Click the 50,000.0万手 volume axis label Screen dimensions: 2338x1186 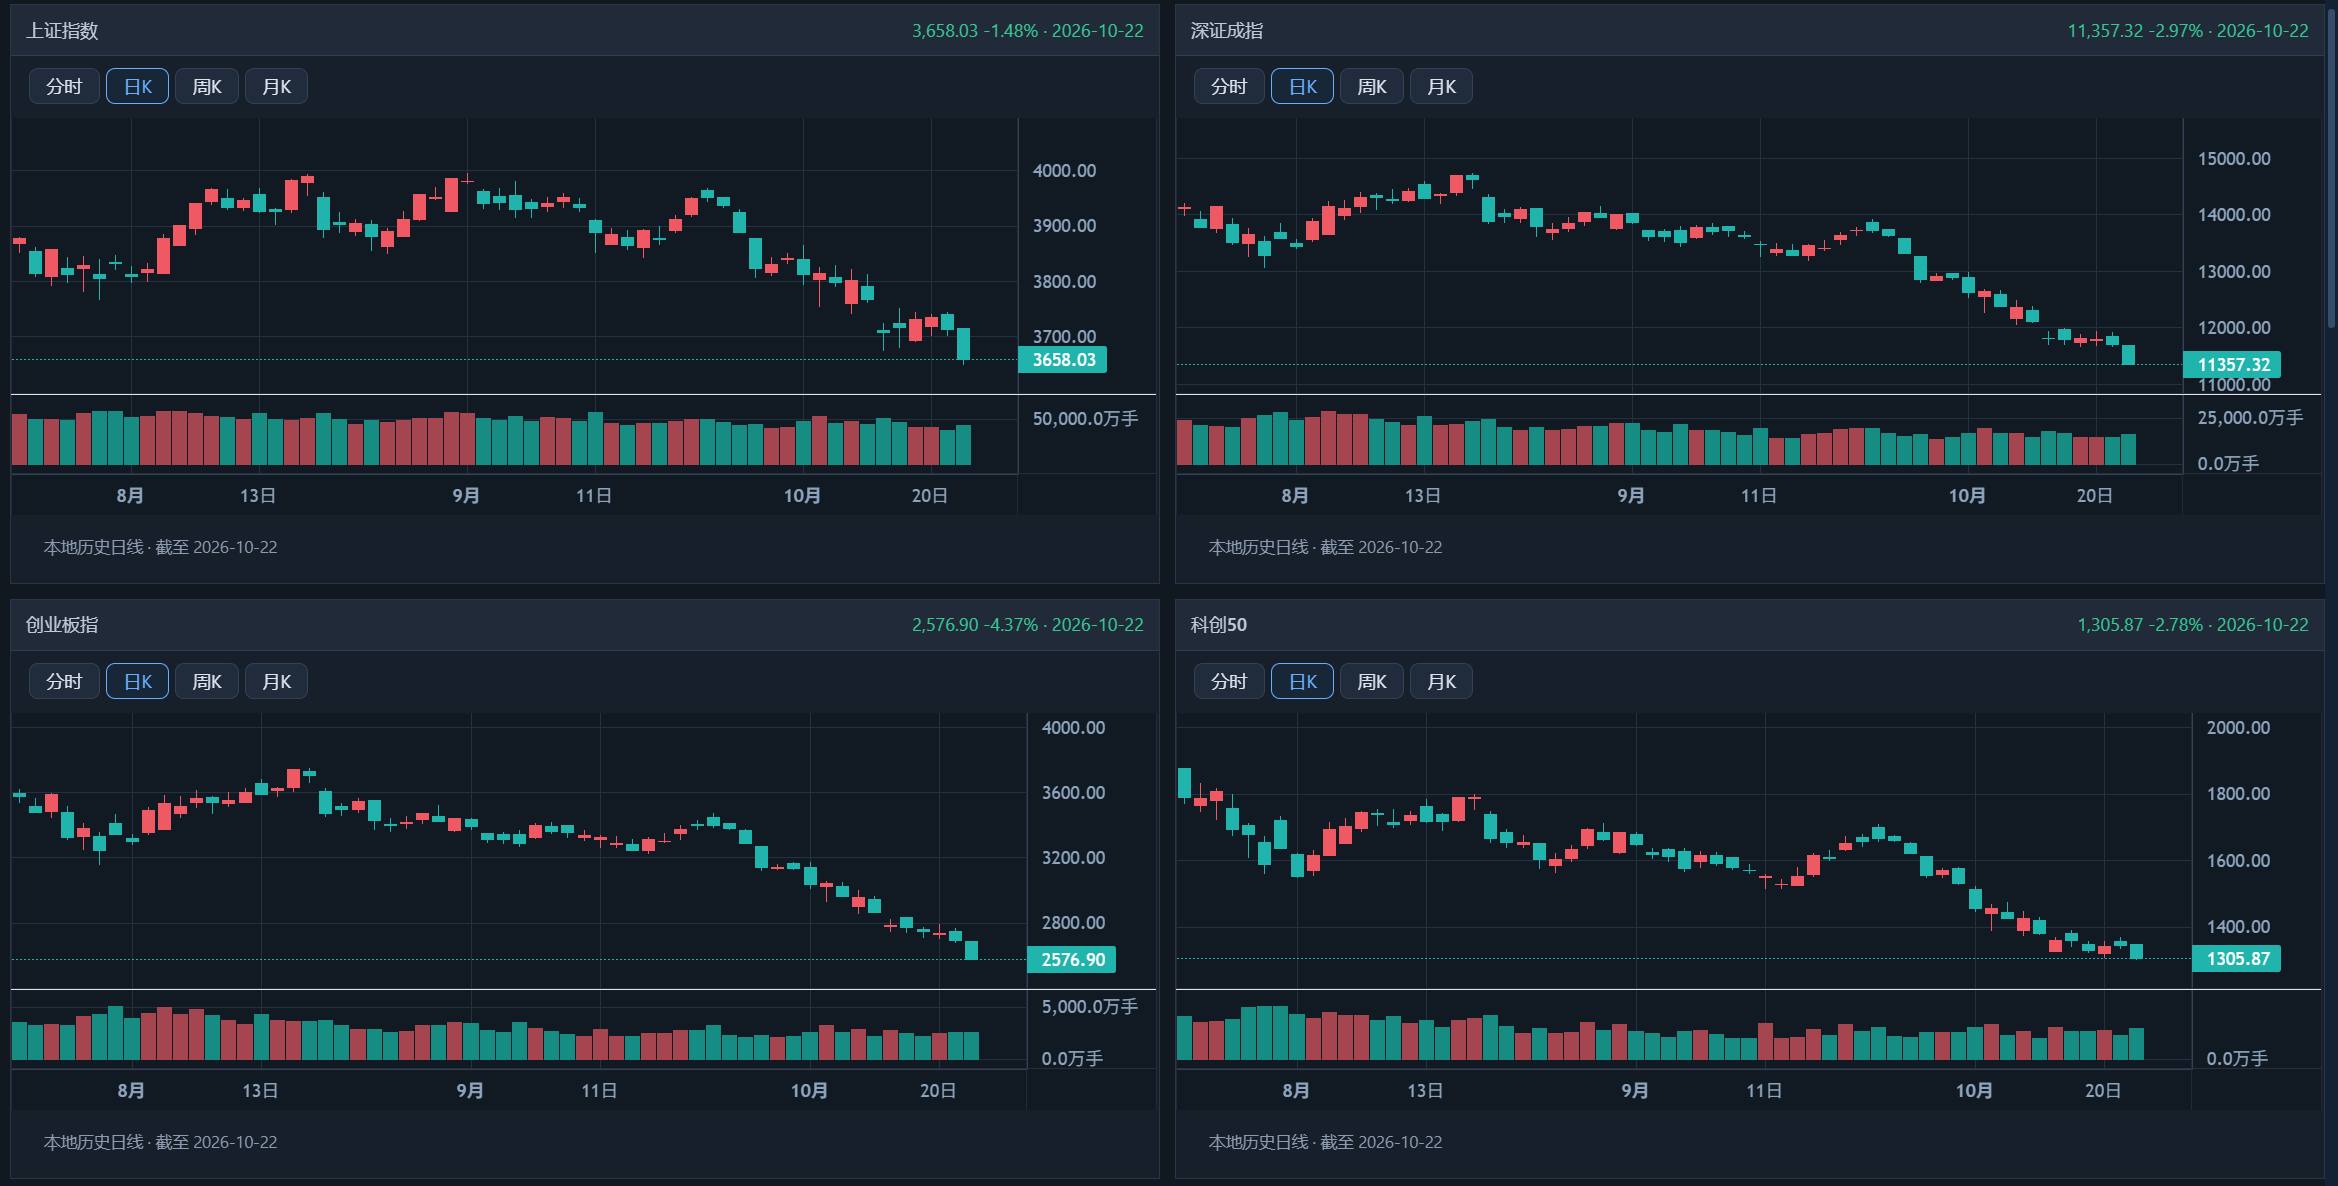(1085, 419)
